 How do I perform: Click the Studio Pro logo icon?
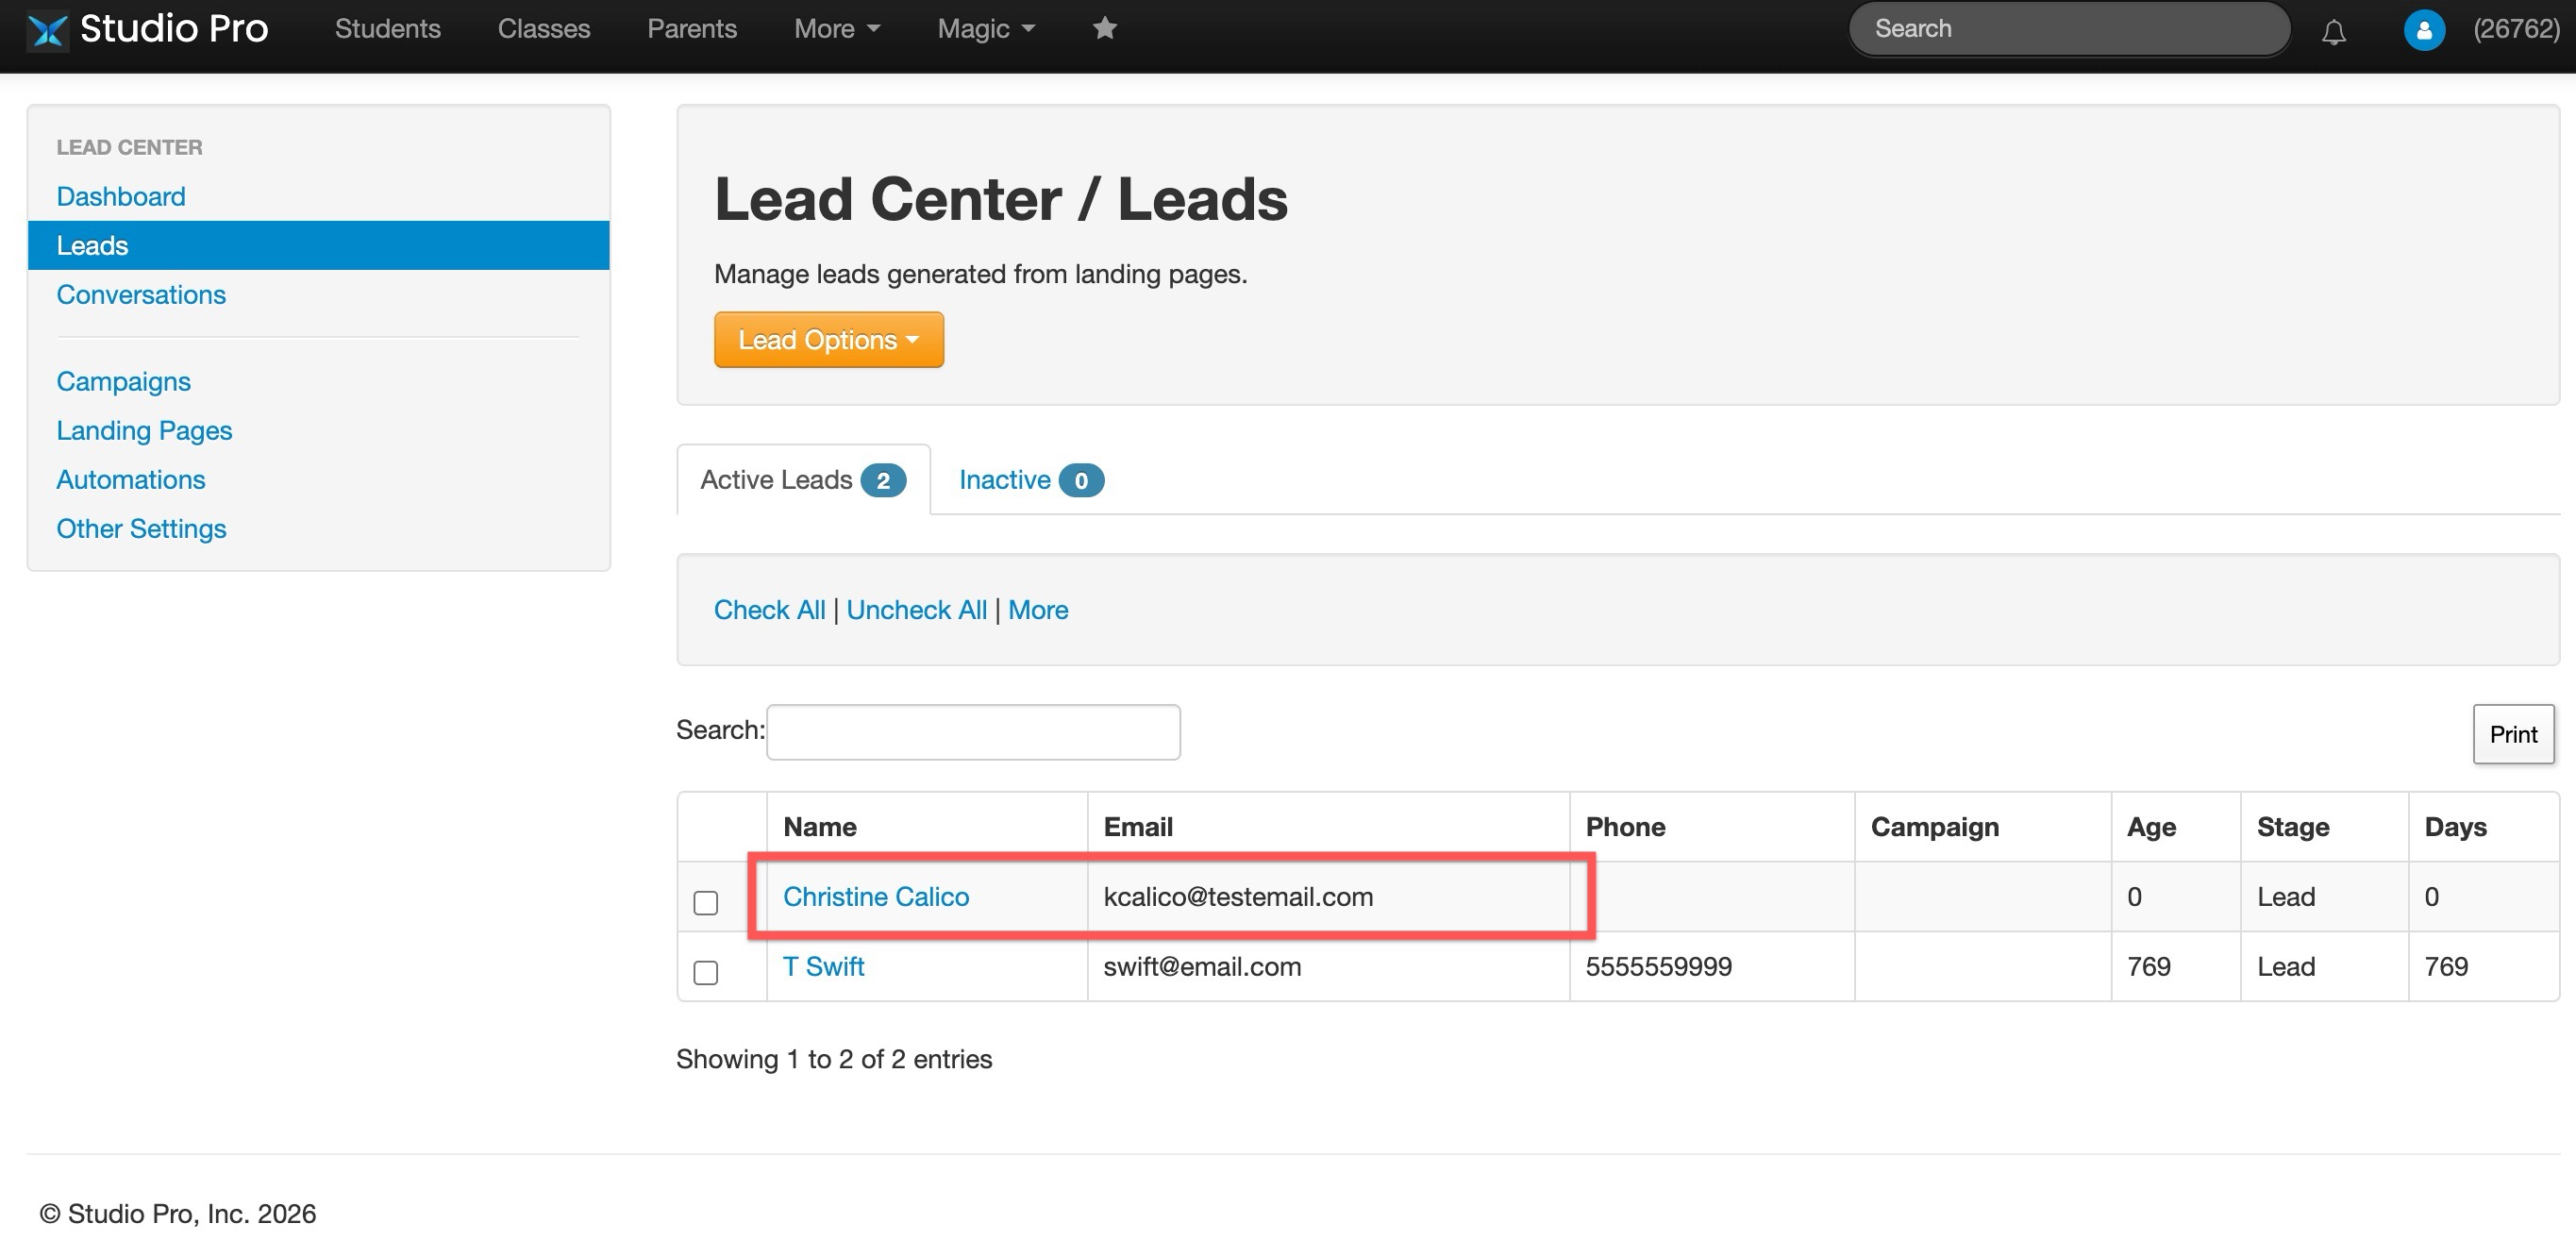(47, 29)
